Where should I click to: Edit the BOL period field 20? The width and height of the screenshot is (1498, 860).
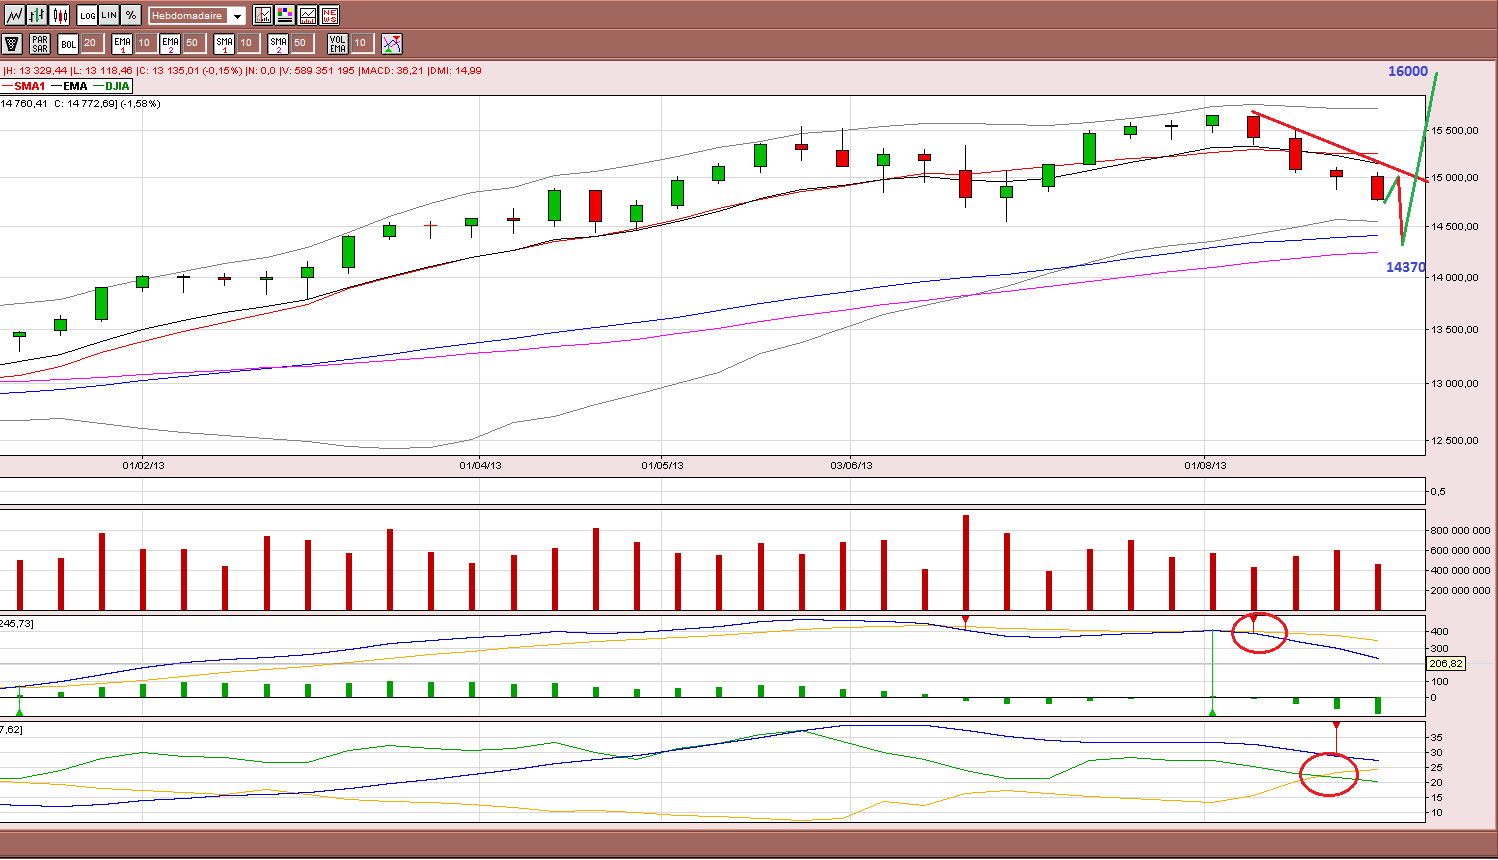pyautogui.click(x=92, y=44)
